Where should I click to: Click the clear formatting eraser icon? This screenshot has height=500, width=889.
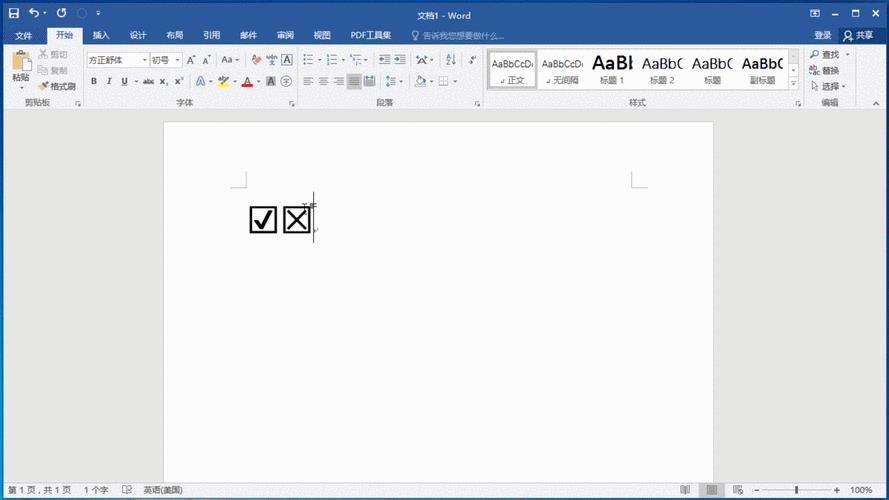pyautogui.click(x=256, y=60)
